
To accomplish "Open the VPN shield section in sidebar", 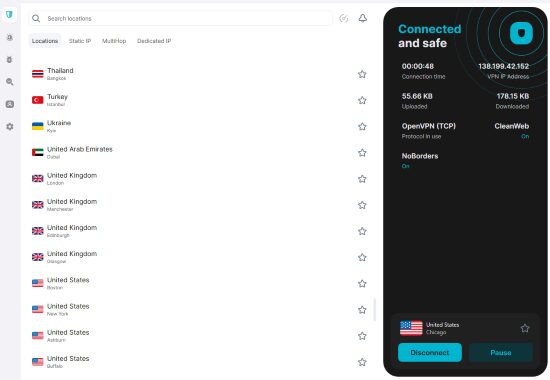I will 9,14.
